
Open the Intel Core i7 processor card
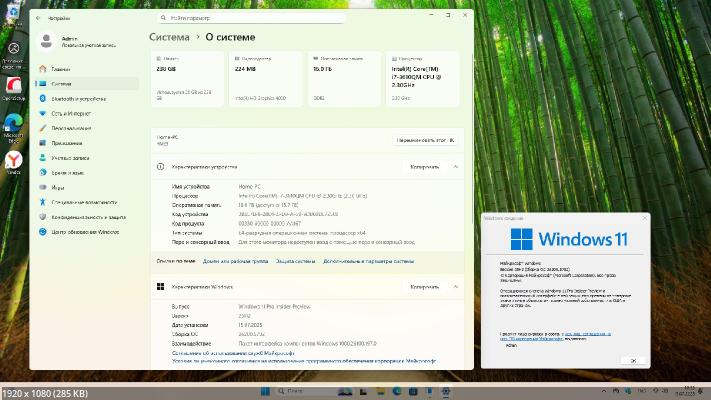tap(423, 79)
